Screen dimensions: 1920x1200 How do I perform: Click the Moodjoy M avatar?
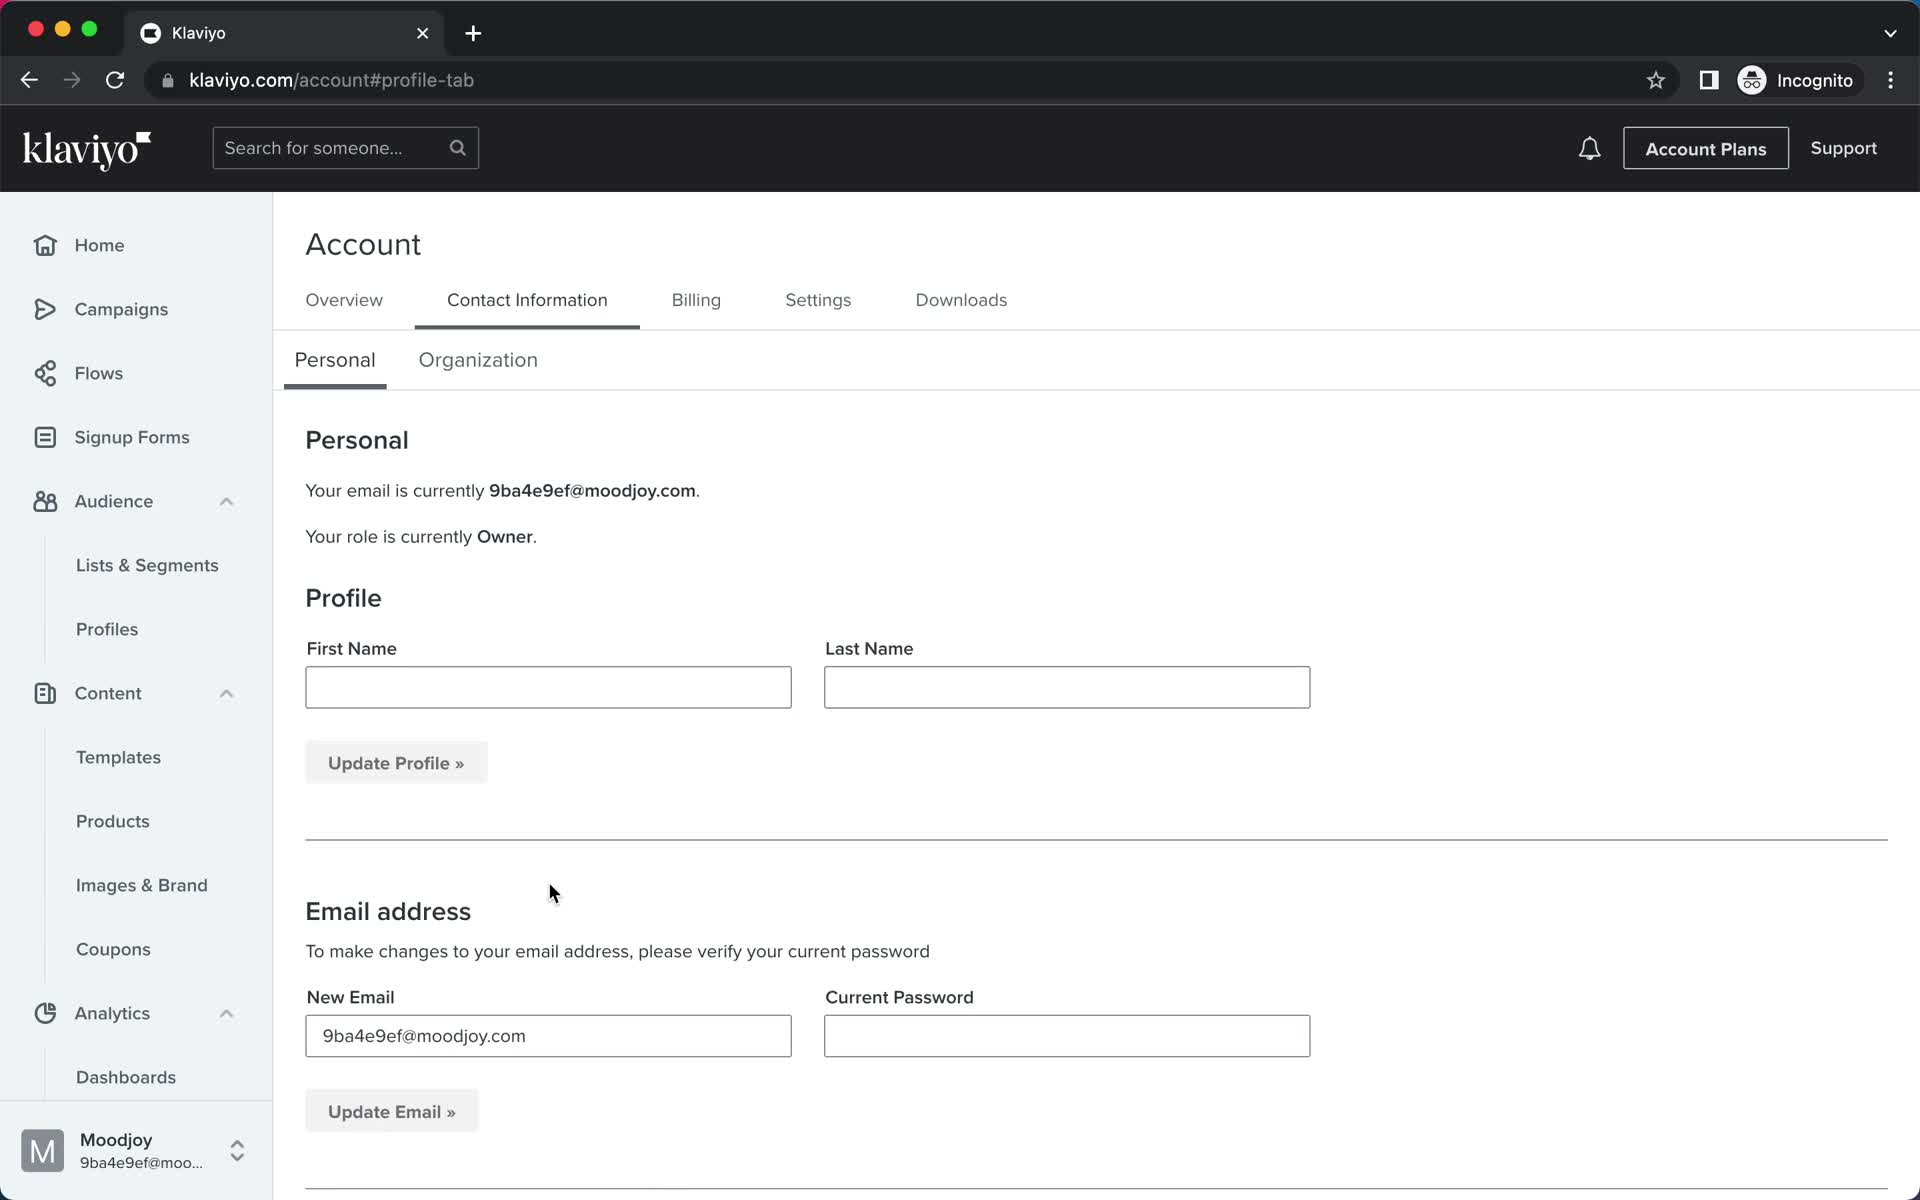[x=42, y=1151]
